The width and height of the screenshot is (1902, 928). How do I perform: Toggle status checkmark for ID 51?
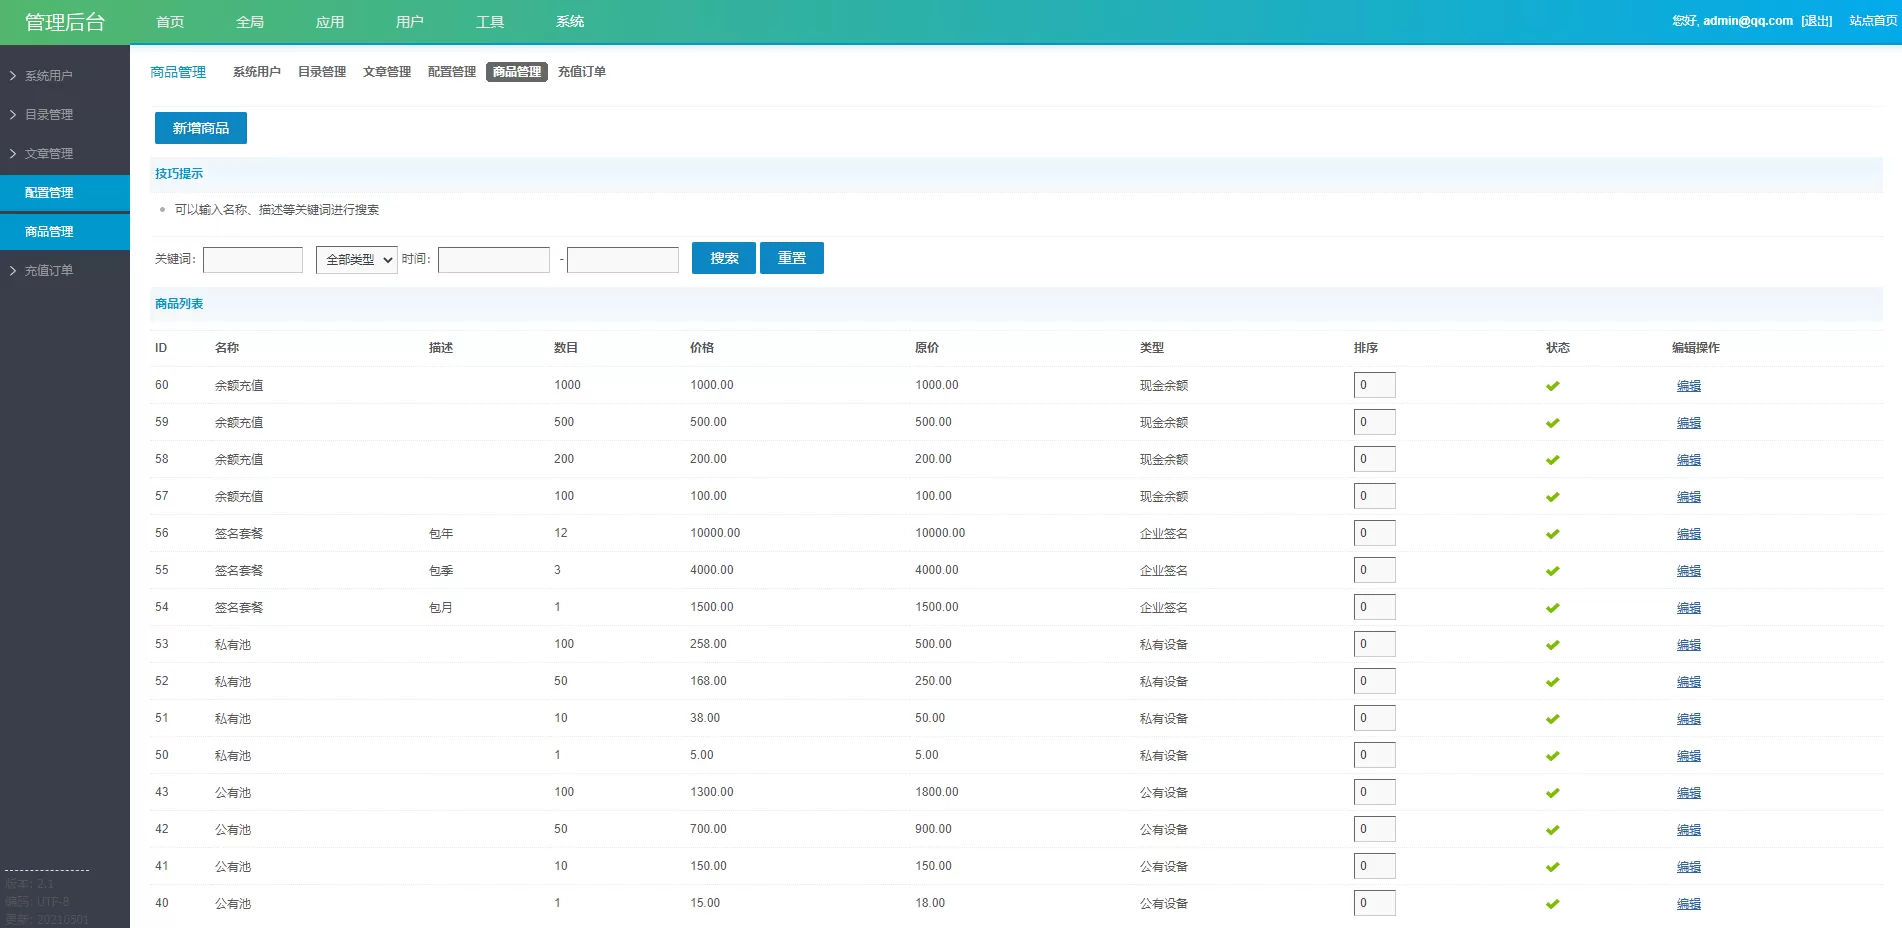(1552, 719)
